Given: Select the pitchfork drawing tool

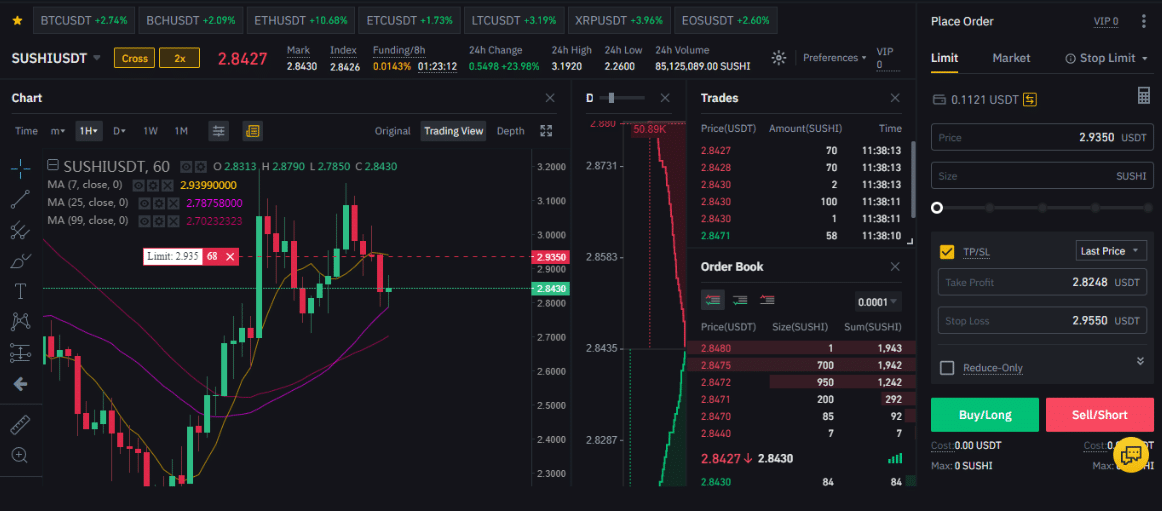Looking at the screenshot, I should [x=21, y=230].
